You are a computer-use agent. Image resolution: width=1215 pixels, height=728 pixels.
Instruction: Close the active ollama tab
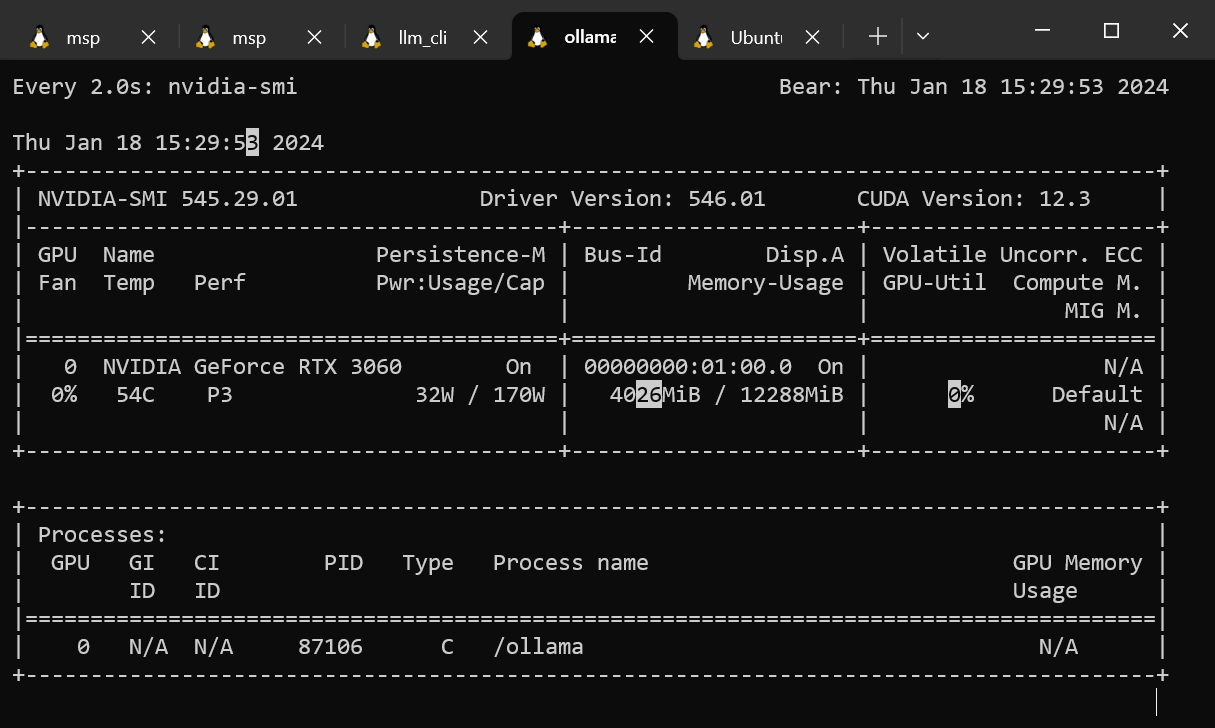[646, 37]
